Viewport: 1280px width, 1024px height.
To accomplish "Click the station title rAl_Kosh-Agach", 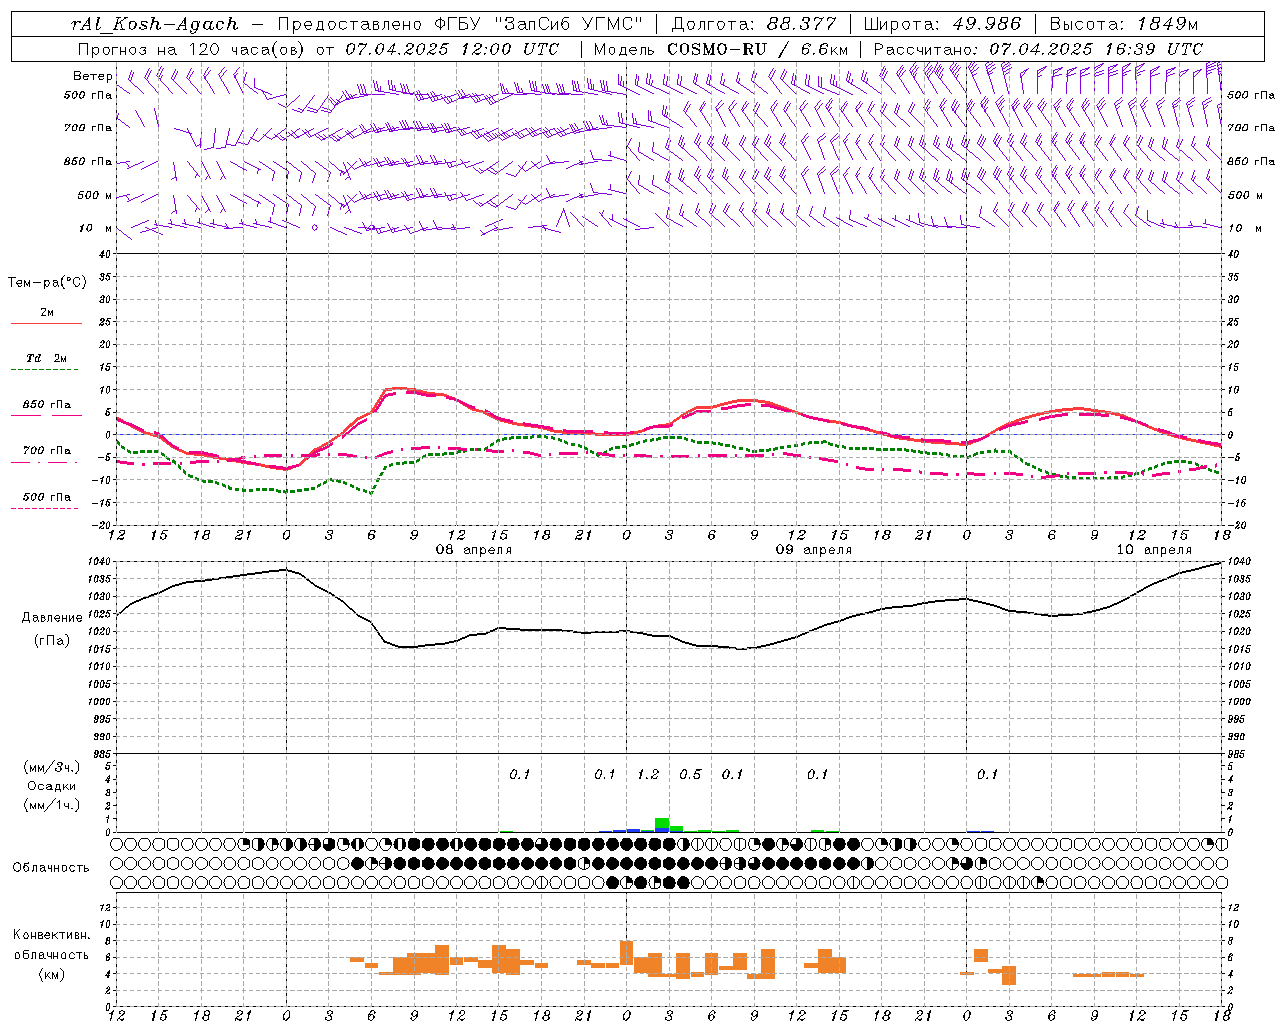I will [x=155, y=24].
